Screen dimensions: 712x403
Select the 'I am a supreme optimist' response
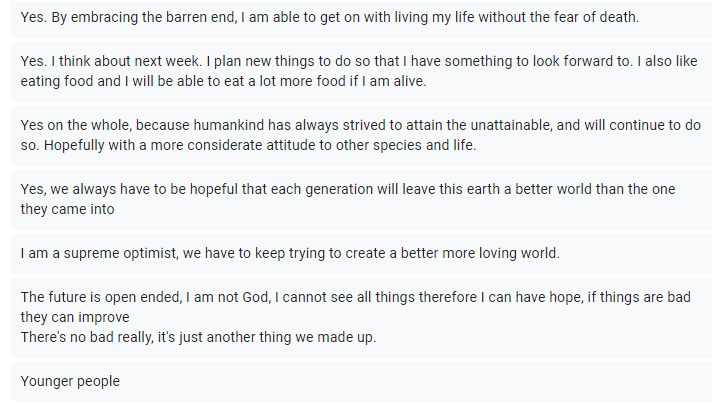click(289, 253)
